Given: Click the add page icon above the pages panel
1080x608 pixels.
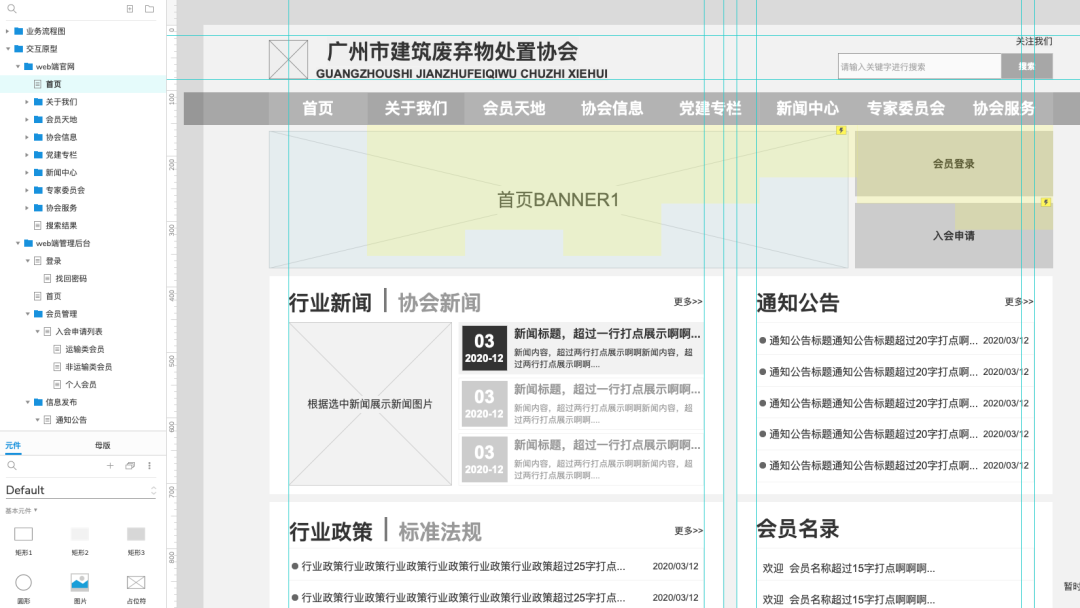Looking at the screenshot, I should pos(129,9).
